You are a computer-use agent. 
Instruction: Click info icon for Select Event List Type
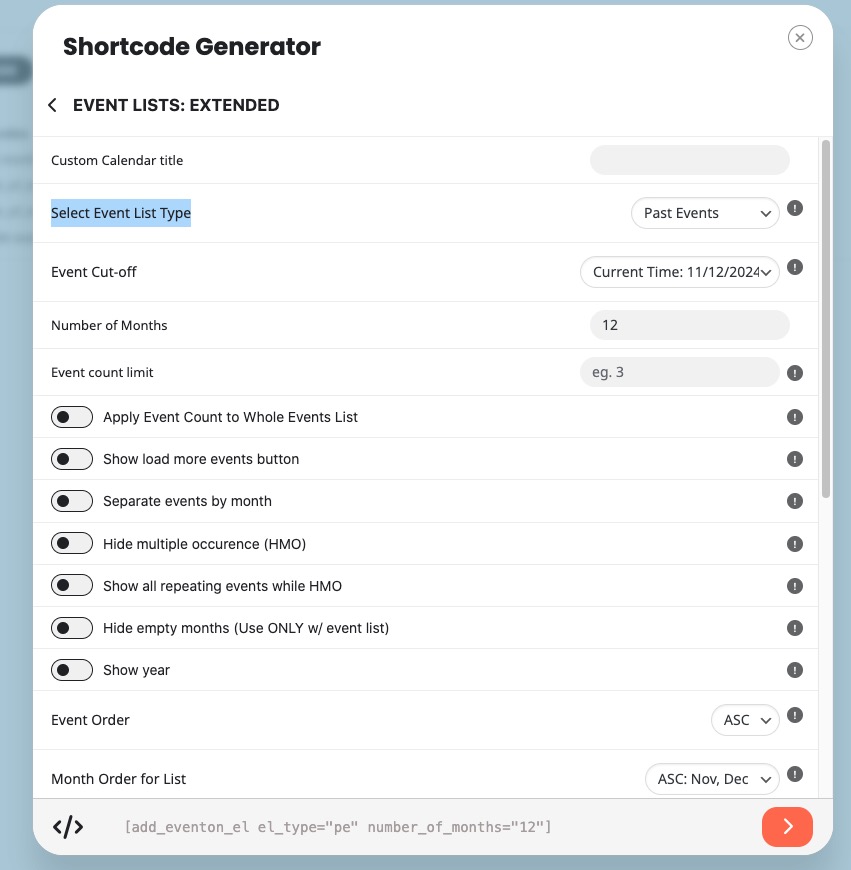click(x=794, y=208)
